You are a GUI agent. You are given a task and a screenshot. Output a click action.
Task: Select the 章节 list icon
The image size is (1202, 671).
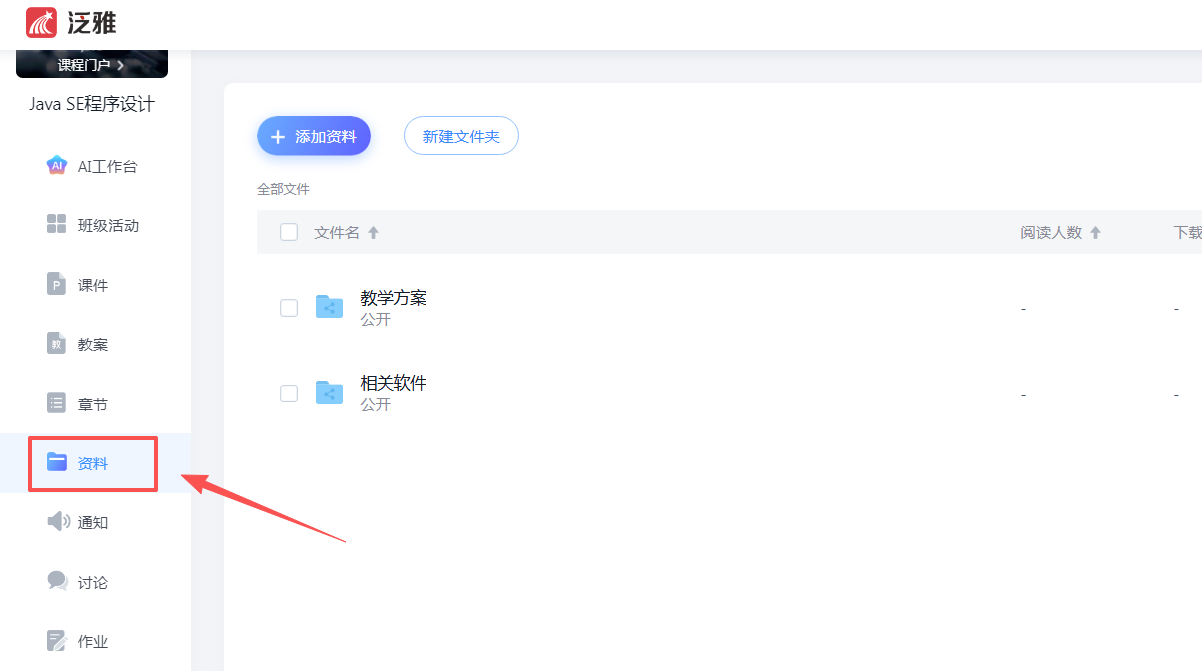(x=57, y=404)
